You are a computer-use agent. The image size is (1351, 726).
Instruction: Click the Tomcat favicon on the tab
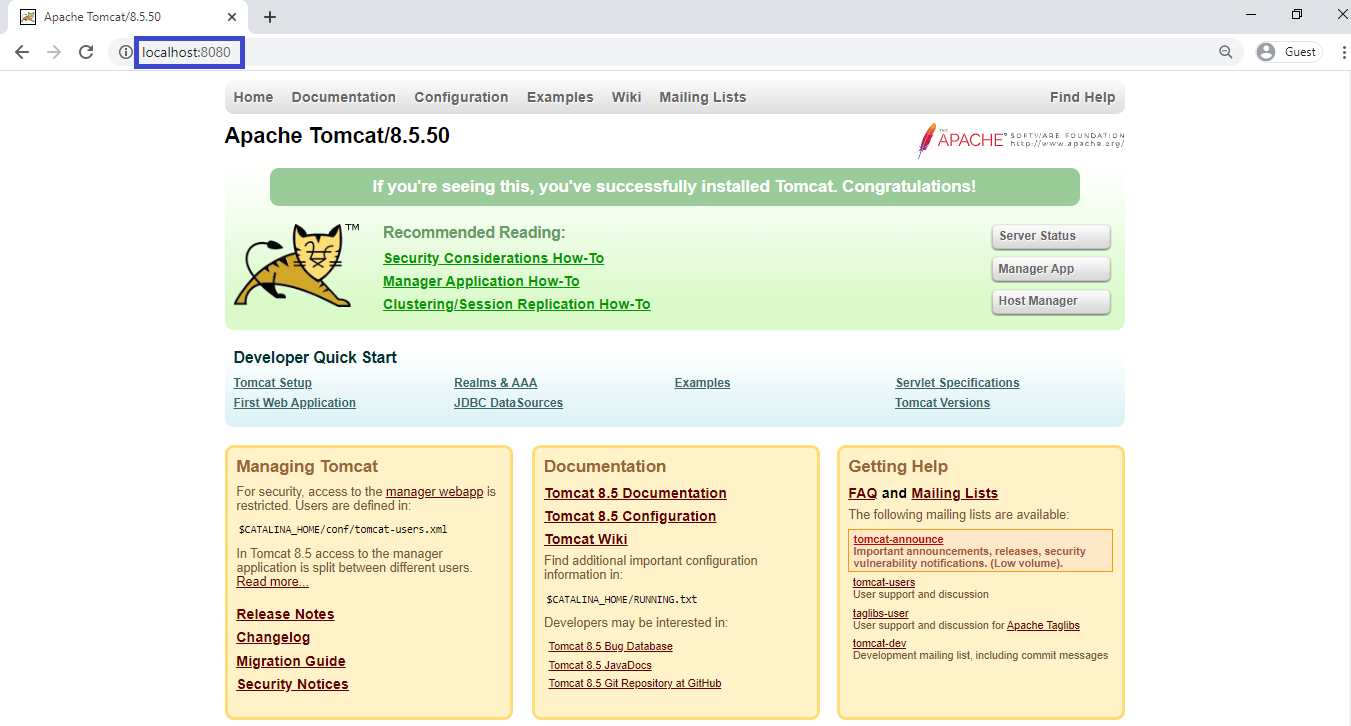[x=28, y=17]
